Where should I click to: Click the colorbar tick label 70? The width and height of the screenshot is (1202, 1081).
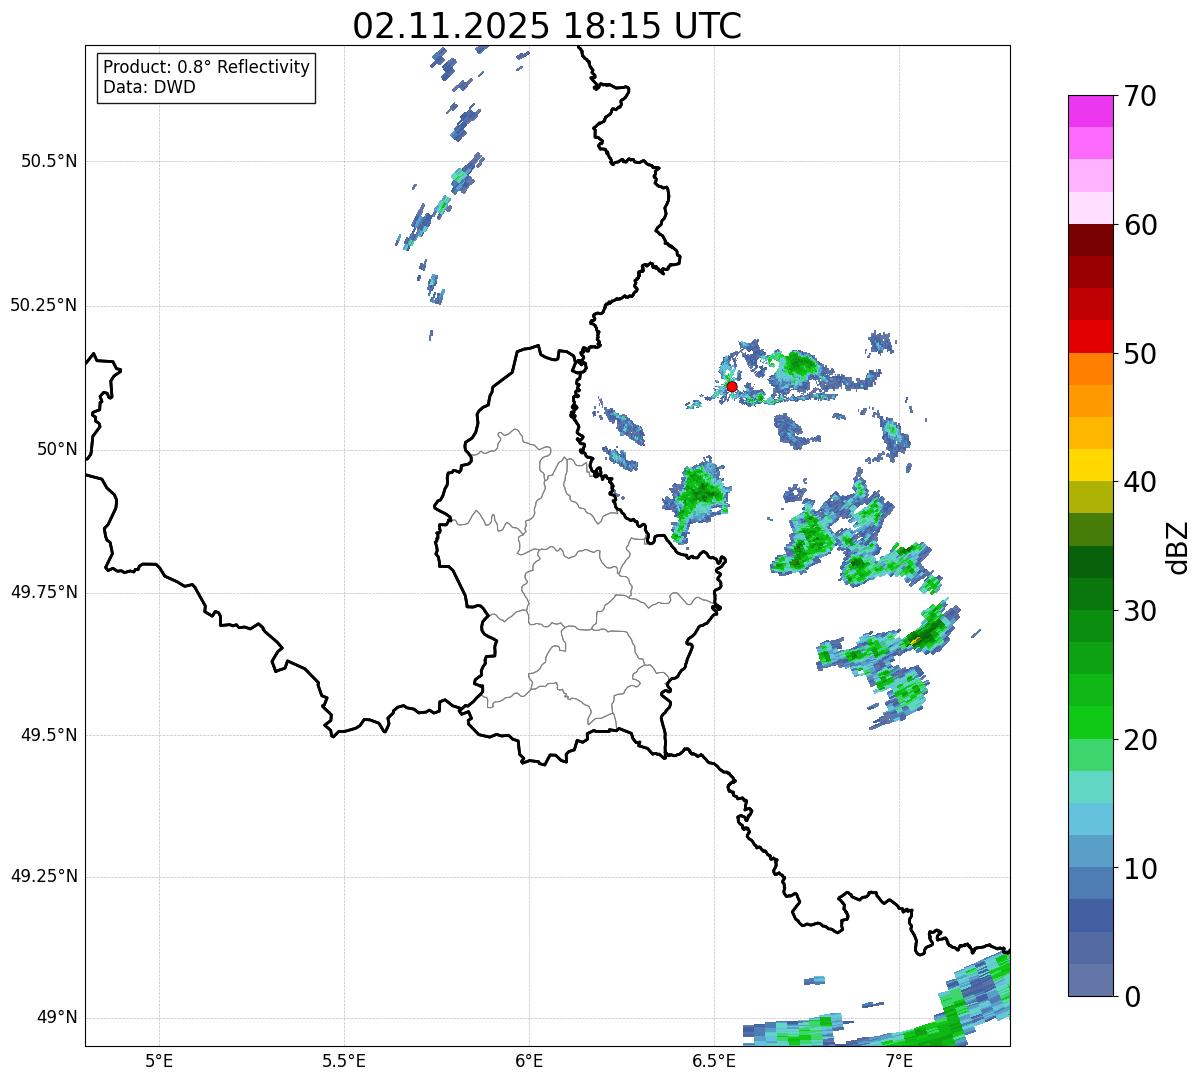[x=1140, y=96]
